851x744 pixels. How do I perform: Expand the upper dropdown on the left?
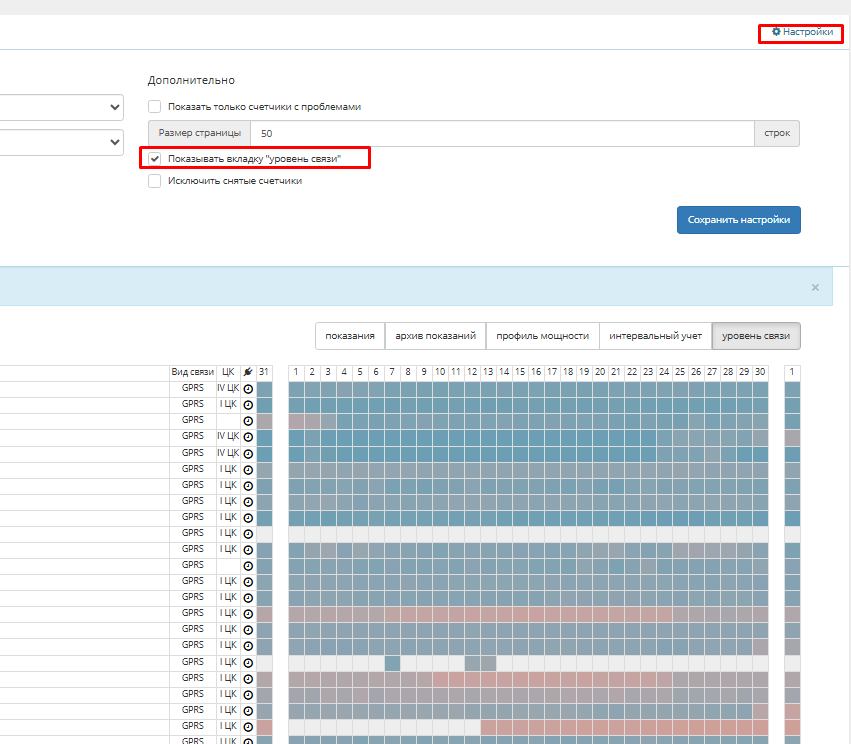(x=60, y=107)
